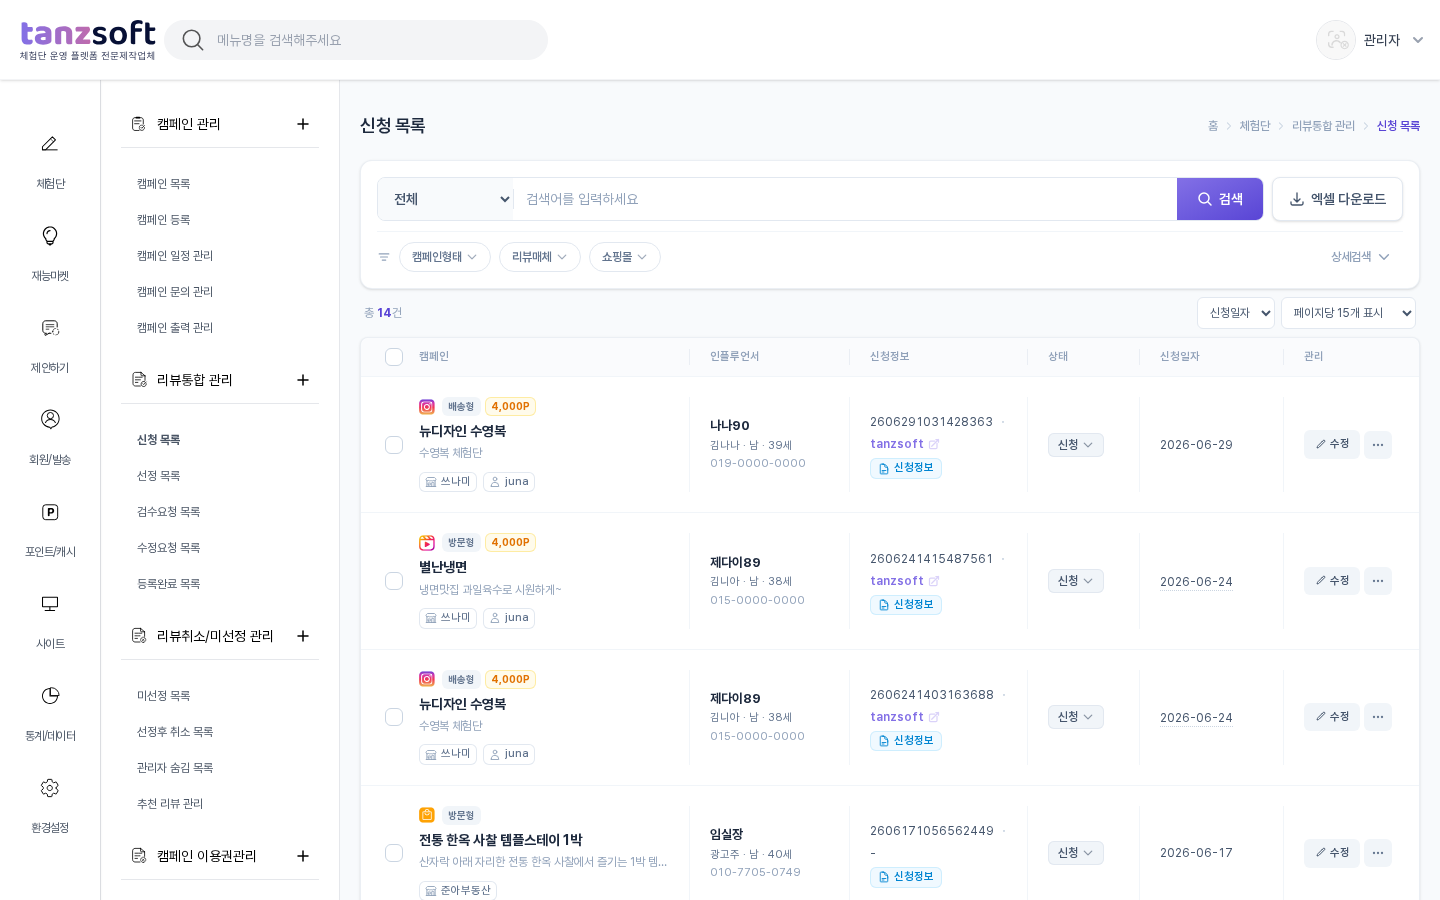Toggle the select-all header checkbox
This screenshot has height=900, width=1440.
tap(394, 357)
